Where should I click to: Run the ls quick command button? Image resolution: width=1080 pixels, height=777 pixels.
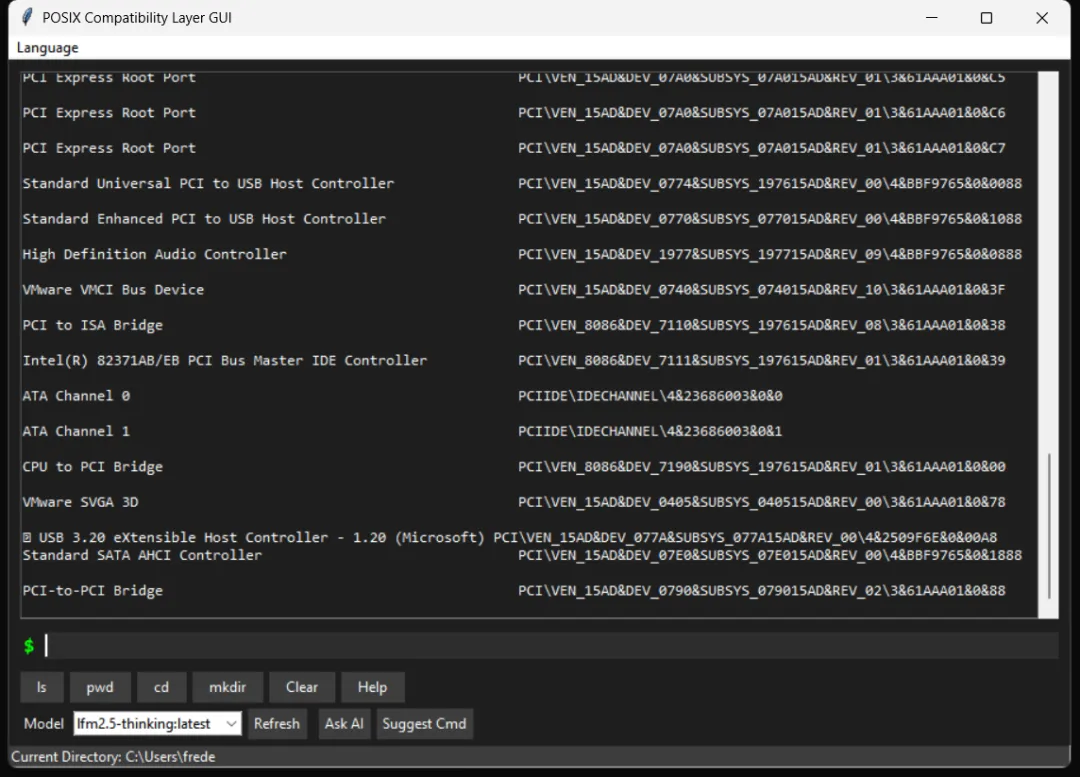click(x=42, y=687)
